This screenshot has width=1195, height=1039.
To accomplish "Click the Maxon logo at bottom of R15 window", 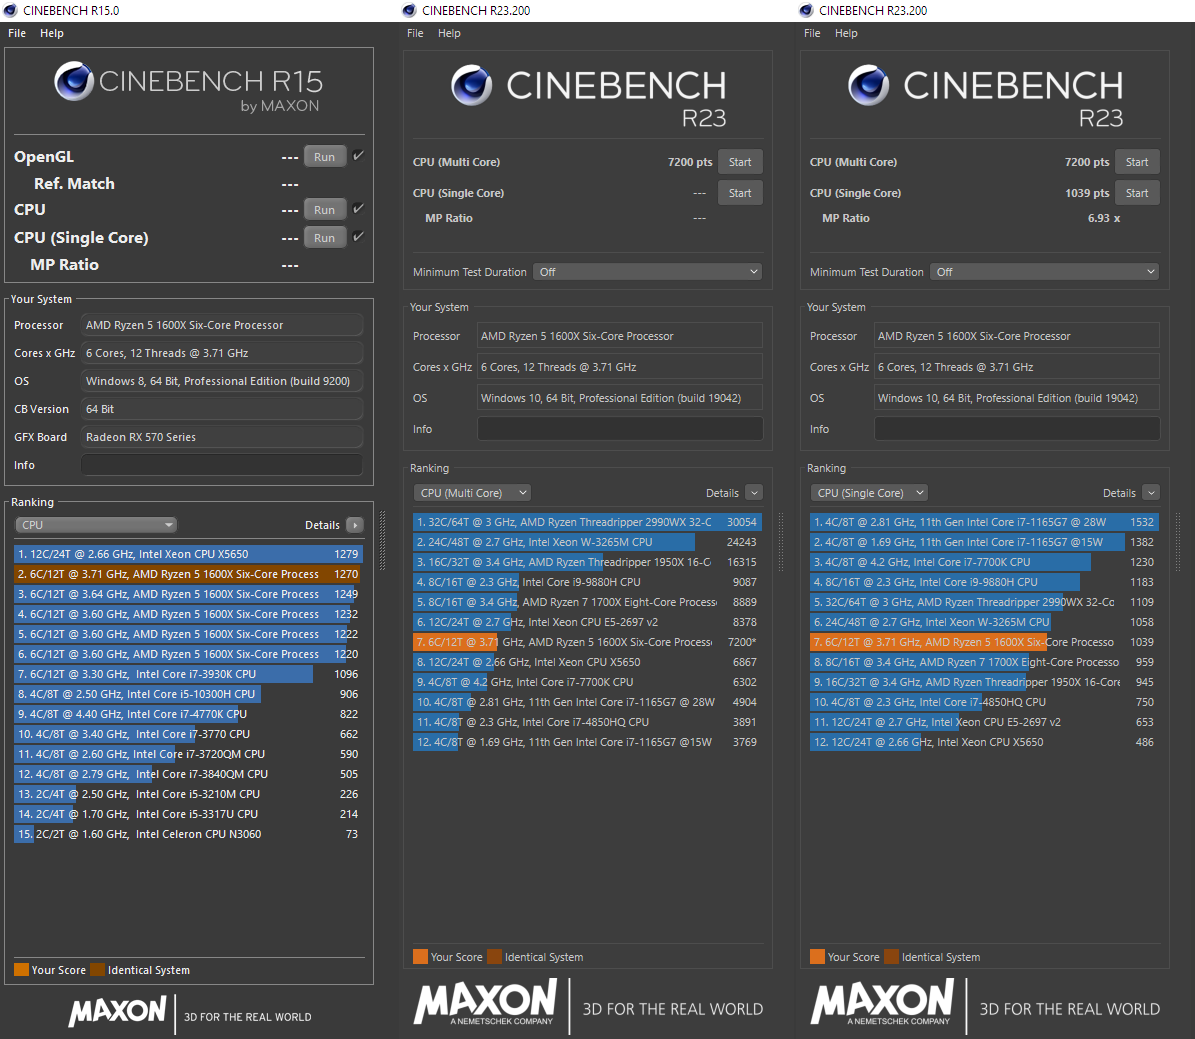I will click(117, 1012).
